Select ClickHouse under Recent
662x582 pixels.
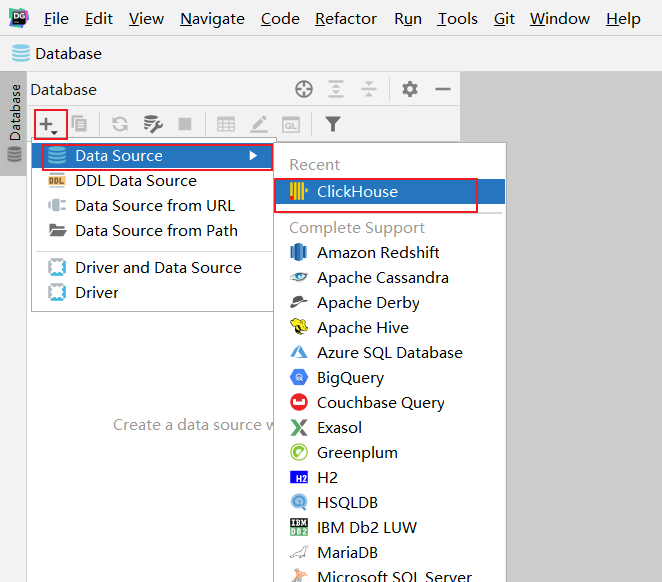(390, 192)
